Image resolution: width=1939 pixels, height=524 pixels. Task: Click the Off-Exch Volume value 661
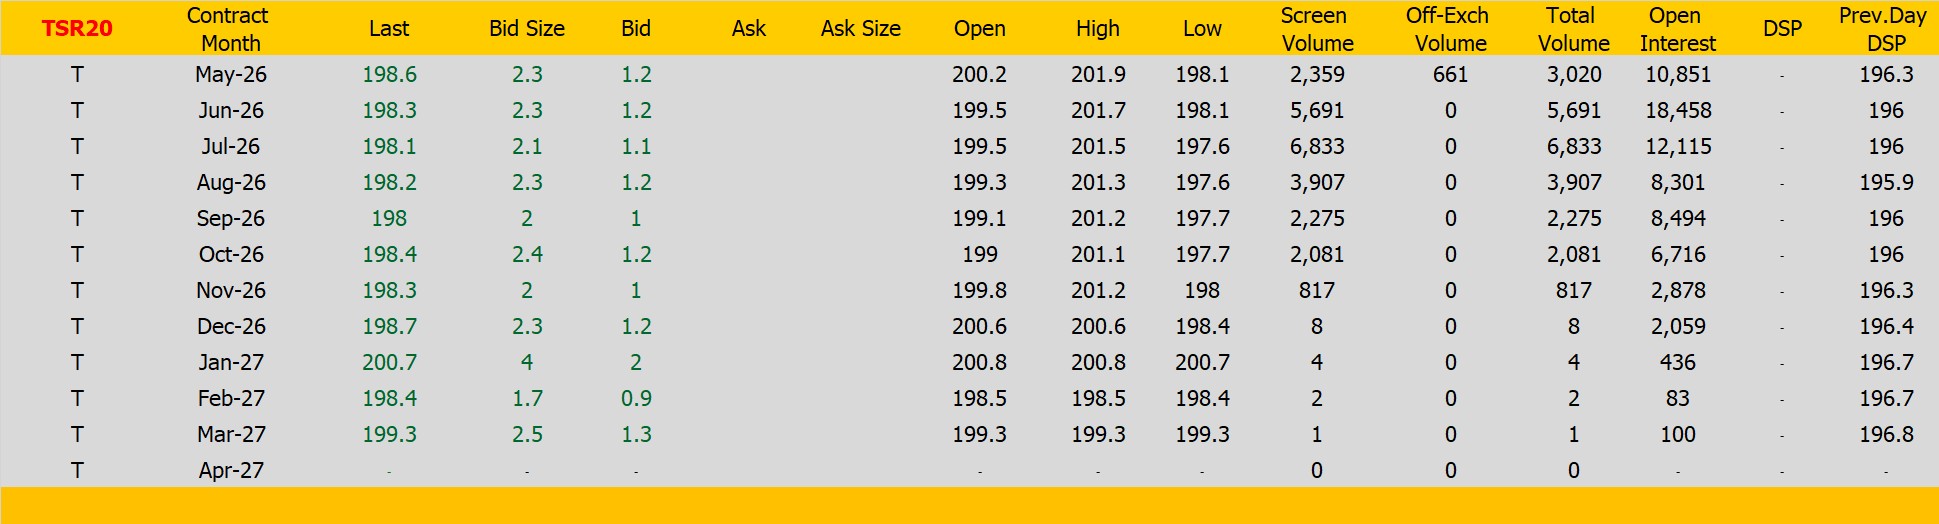point(1450,75)
